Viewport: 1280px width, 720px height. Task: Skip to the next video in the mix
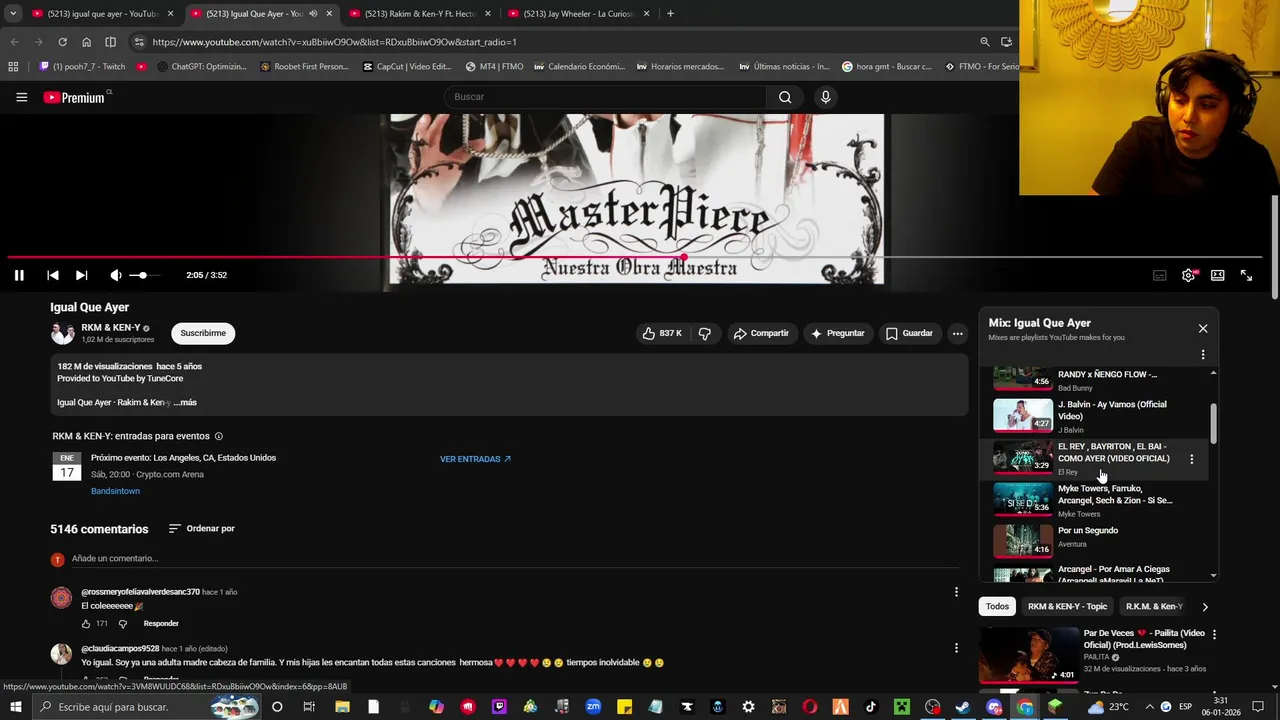[82, 275]
